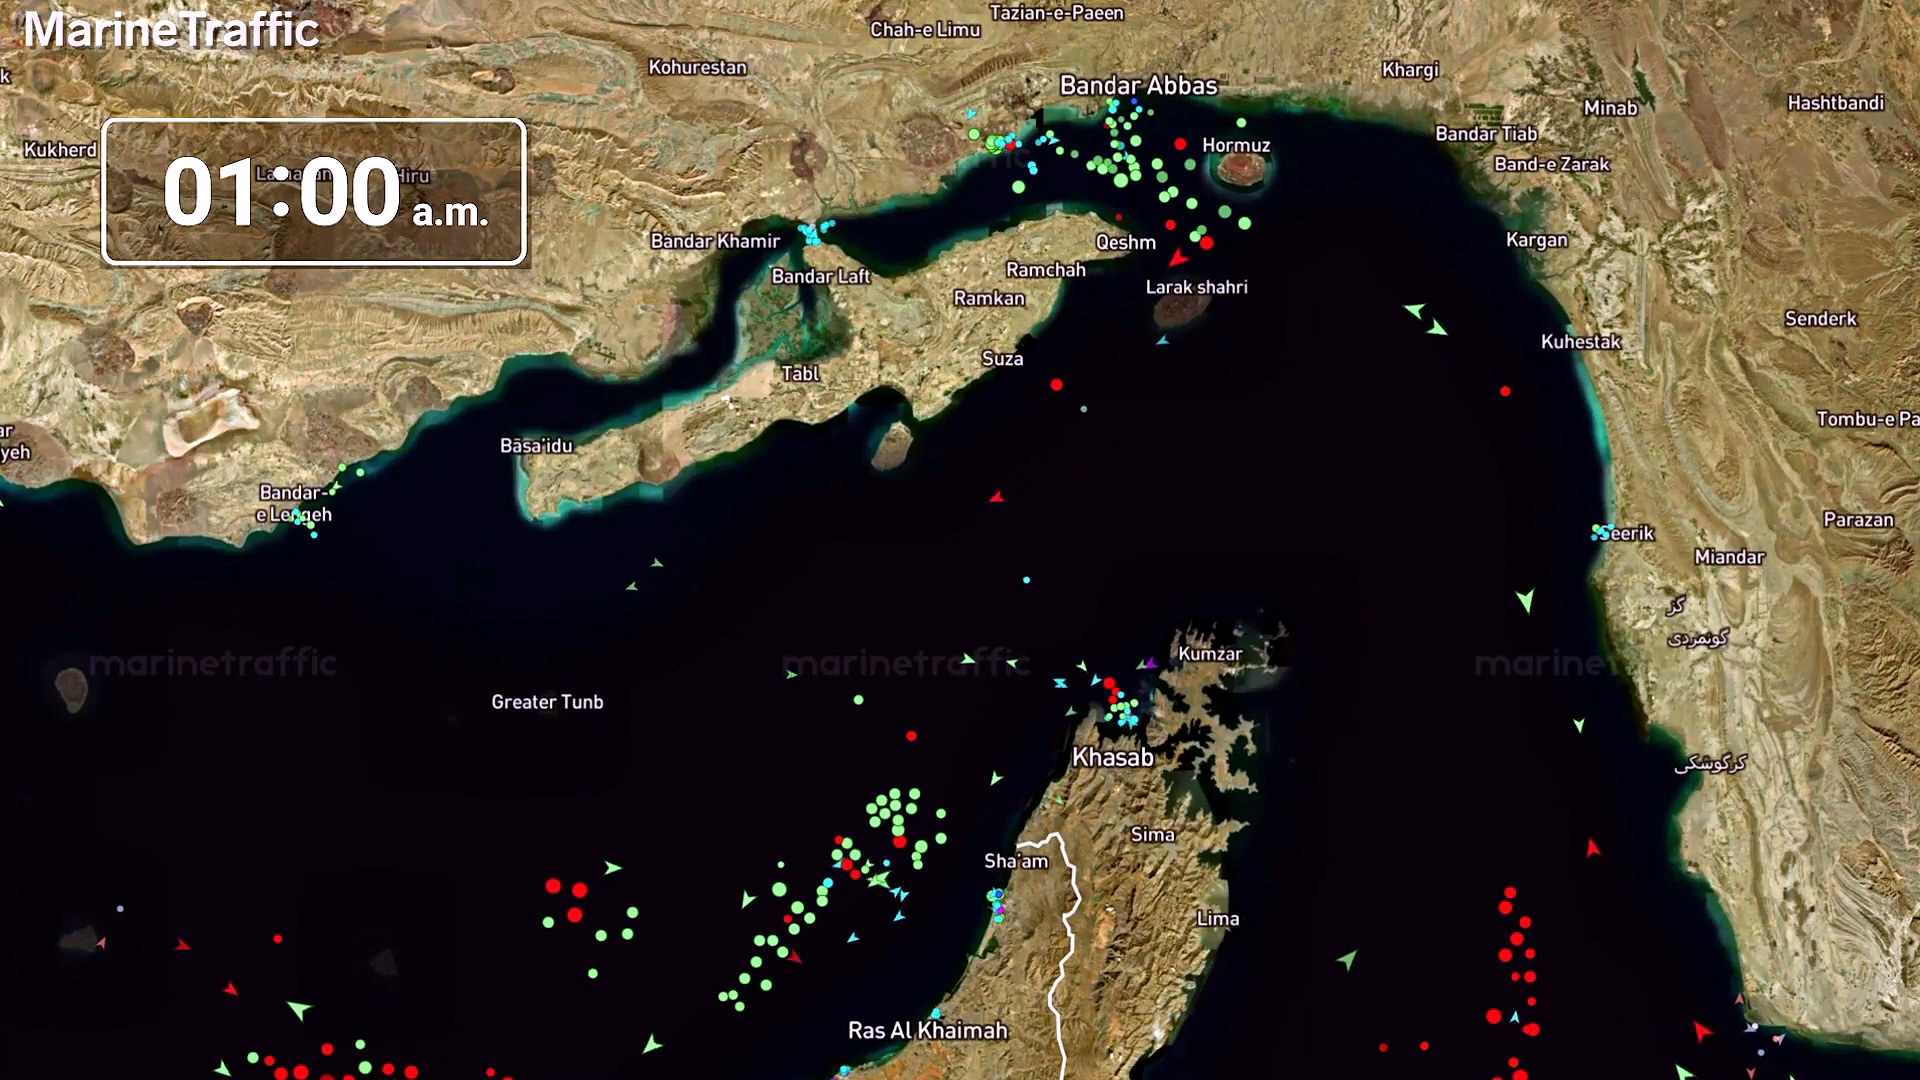Click the Bandar Laft label
1920x1080 pixels.
821,276
